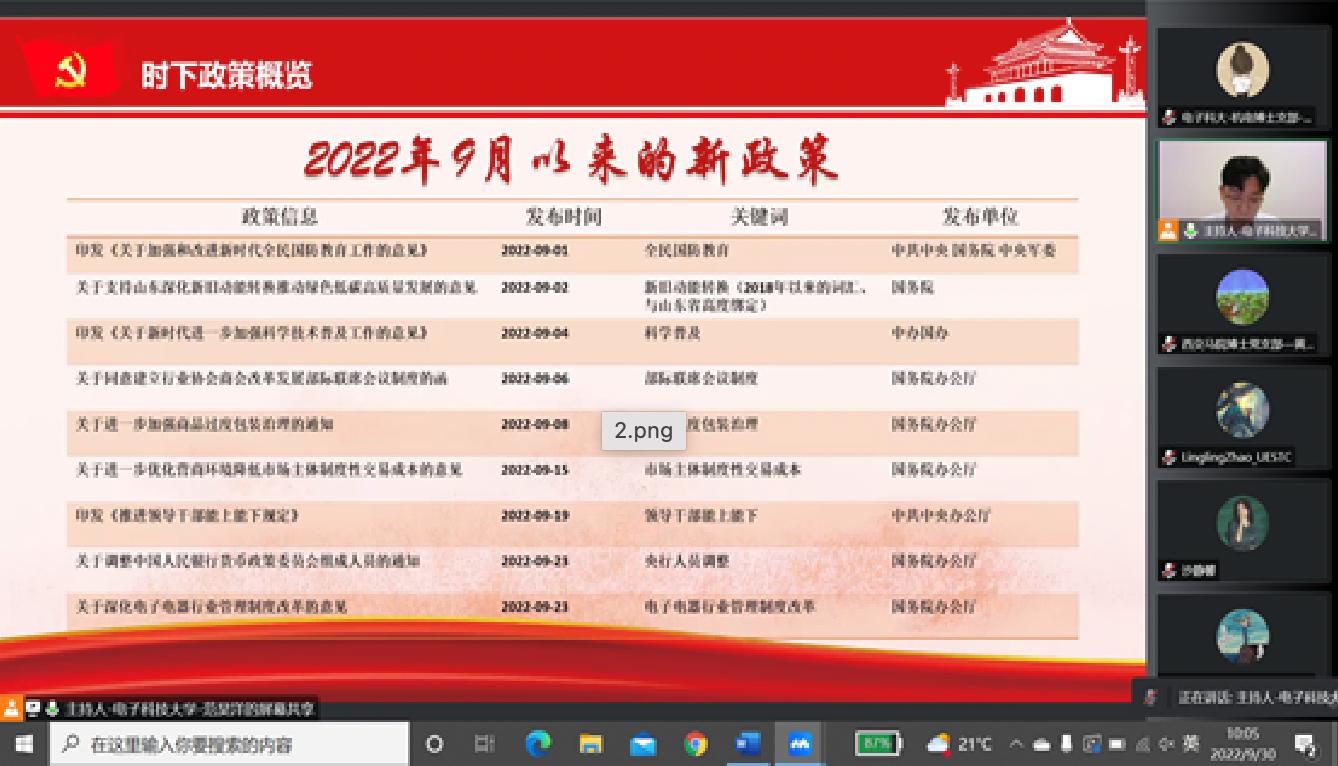The height and width of the screenshot is (766, 1338).
Task: Launch Google Chrome from the taskbar
Action: [693, 743]
